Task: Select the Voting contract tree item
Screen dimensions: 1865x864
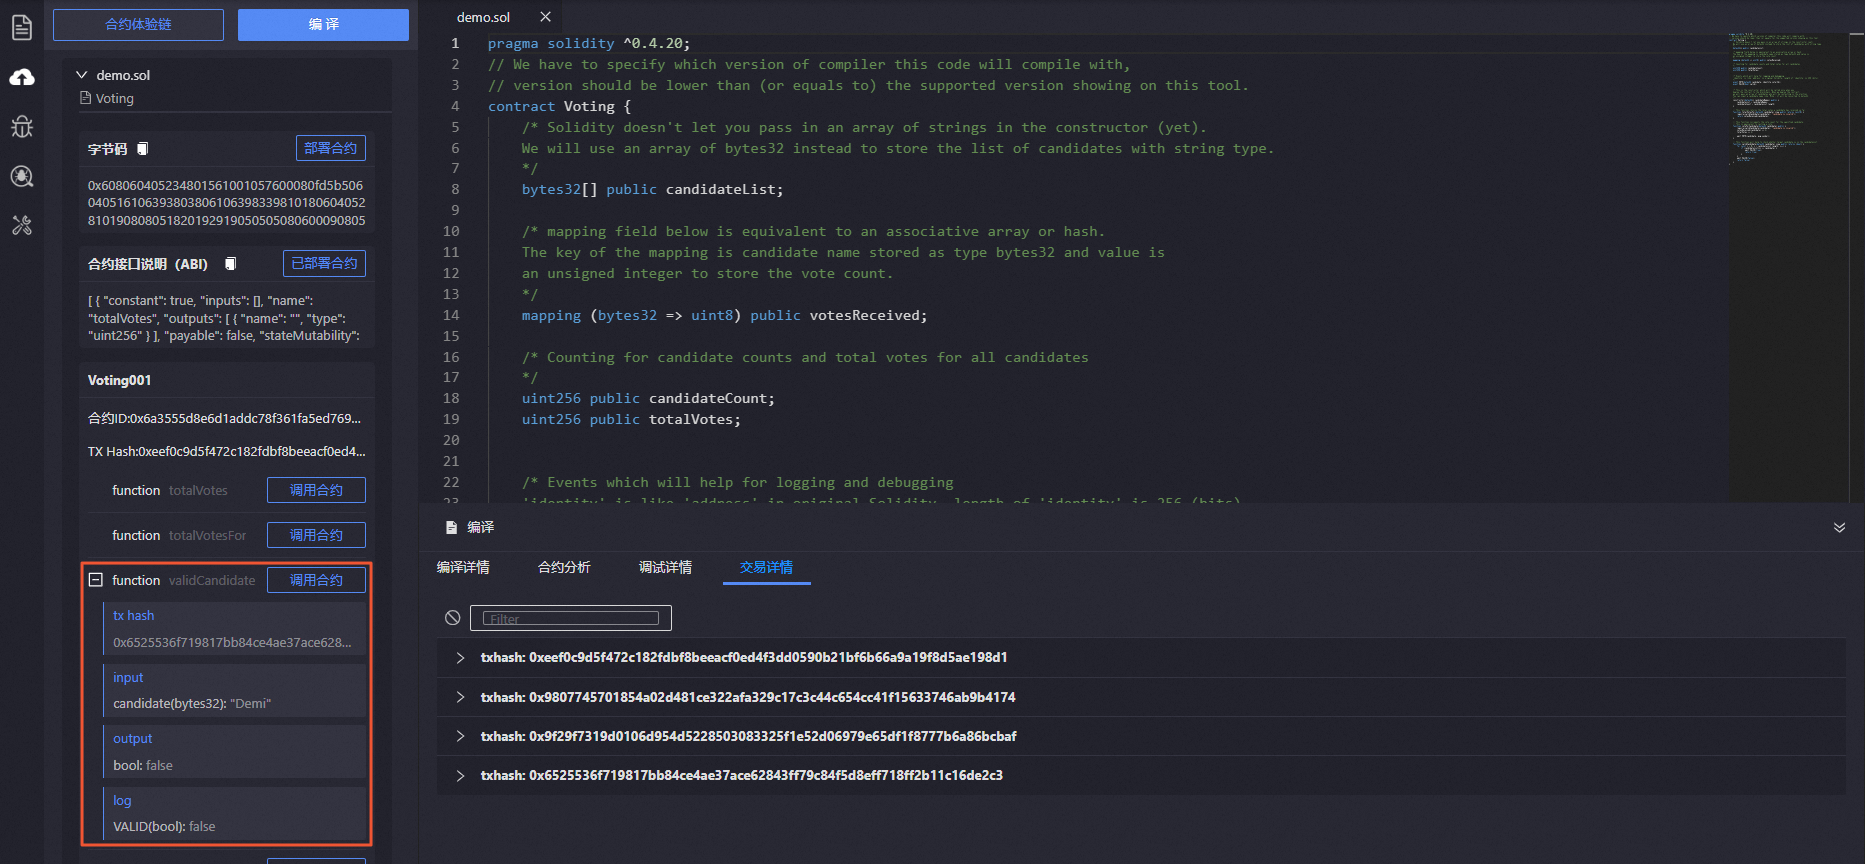Action: (x=114, y=98)
